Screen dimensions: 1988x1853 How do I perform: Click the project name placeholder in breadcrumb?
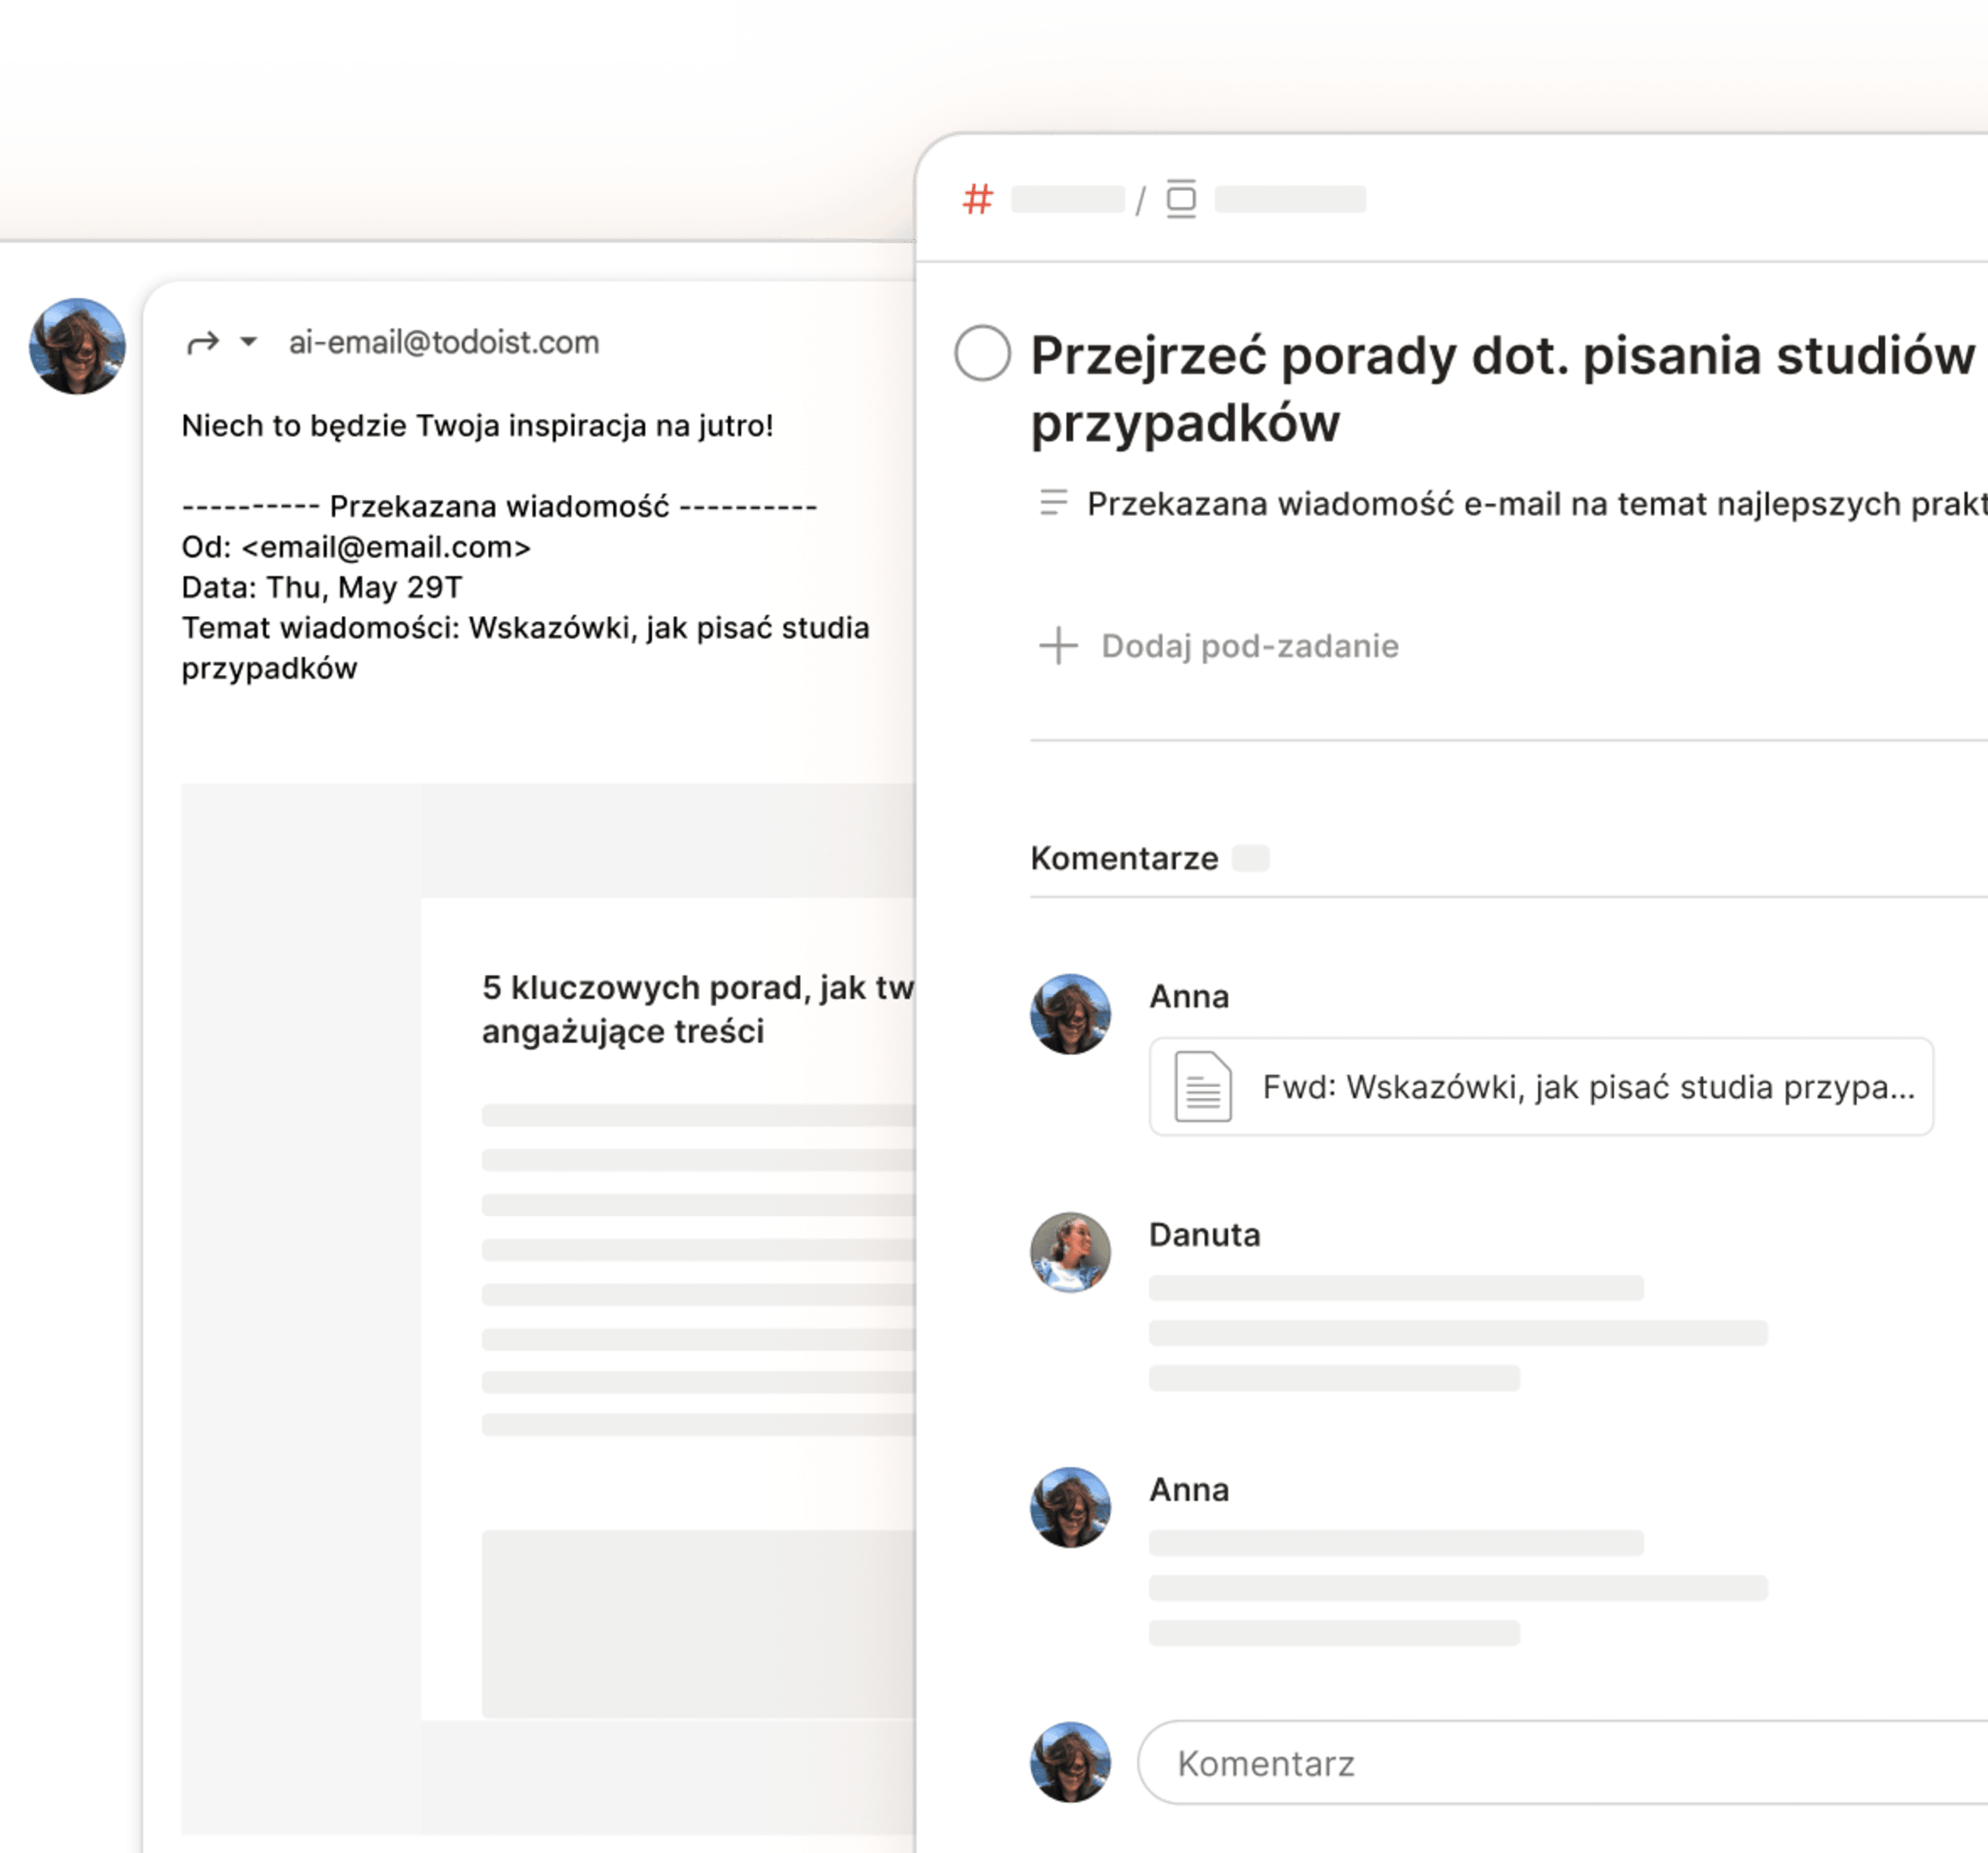tap(1067, 199)
